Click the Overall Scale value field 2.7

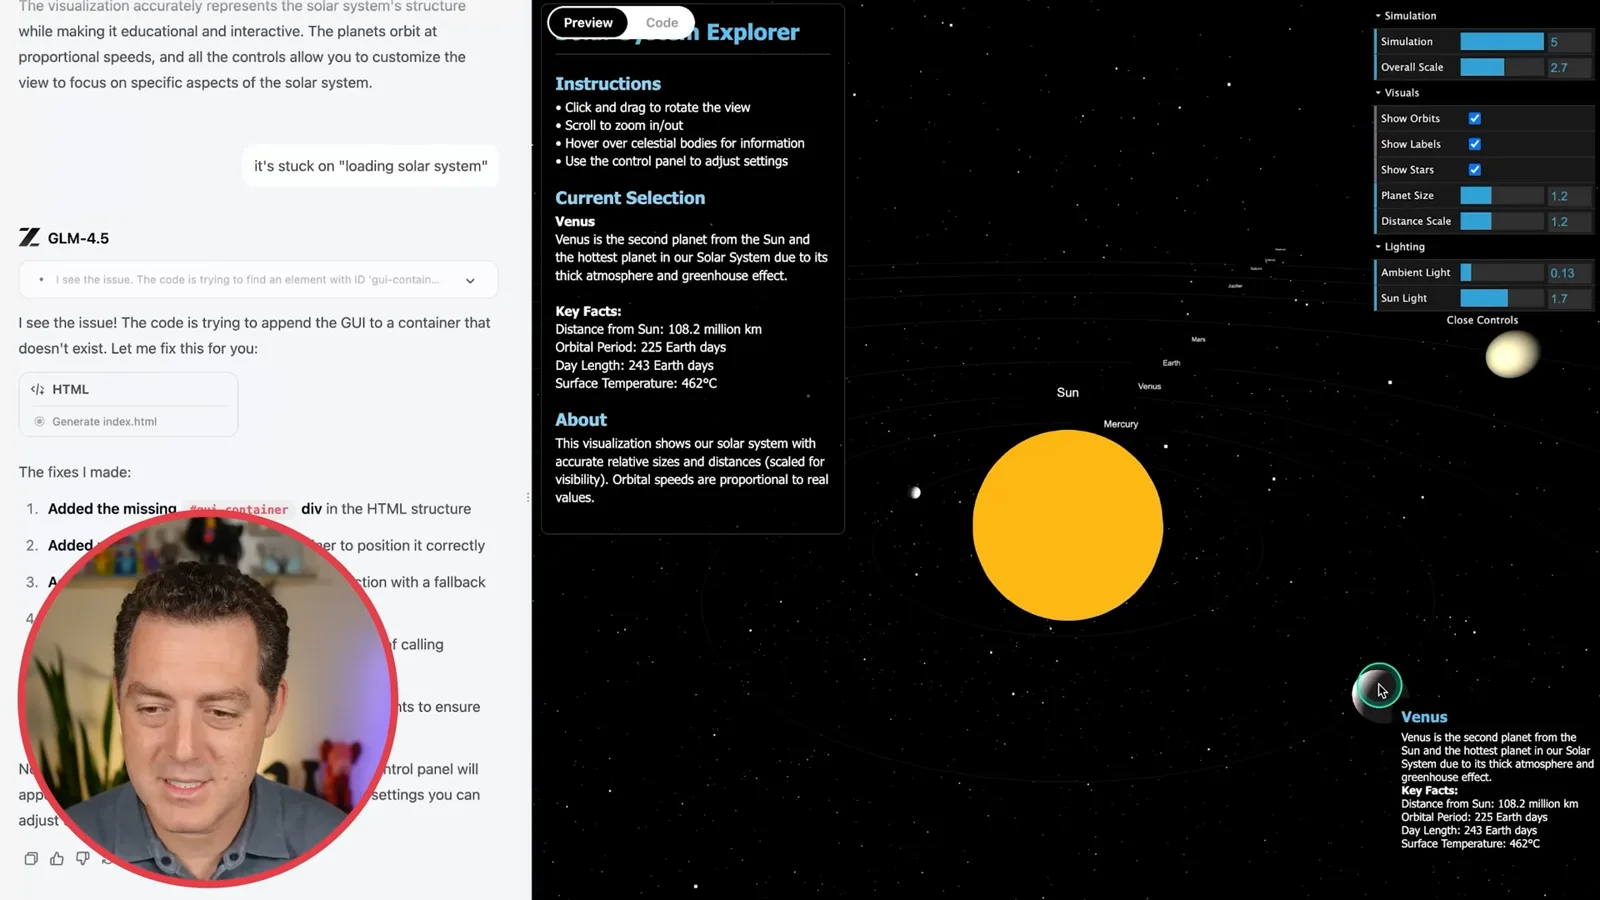(x=1569, y=68)
